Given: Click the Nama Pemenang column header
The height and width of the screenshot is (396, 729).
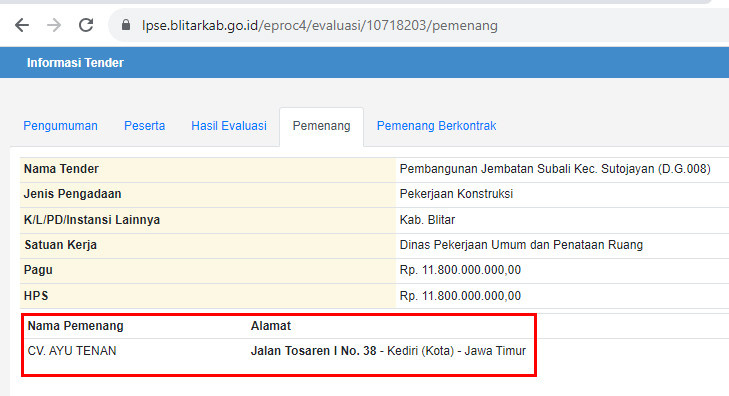Looking at the screenshot, I should pos(75,326).
